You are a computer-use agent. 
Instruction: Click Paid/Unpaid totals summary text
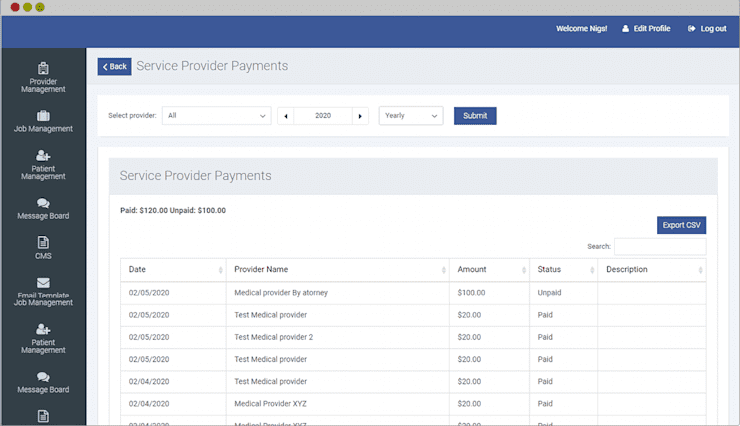click(x=173, y=210)
